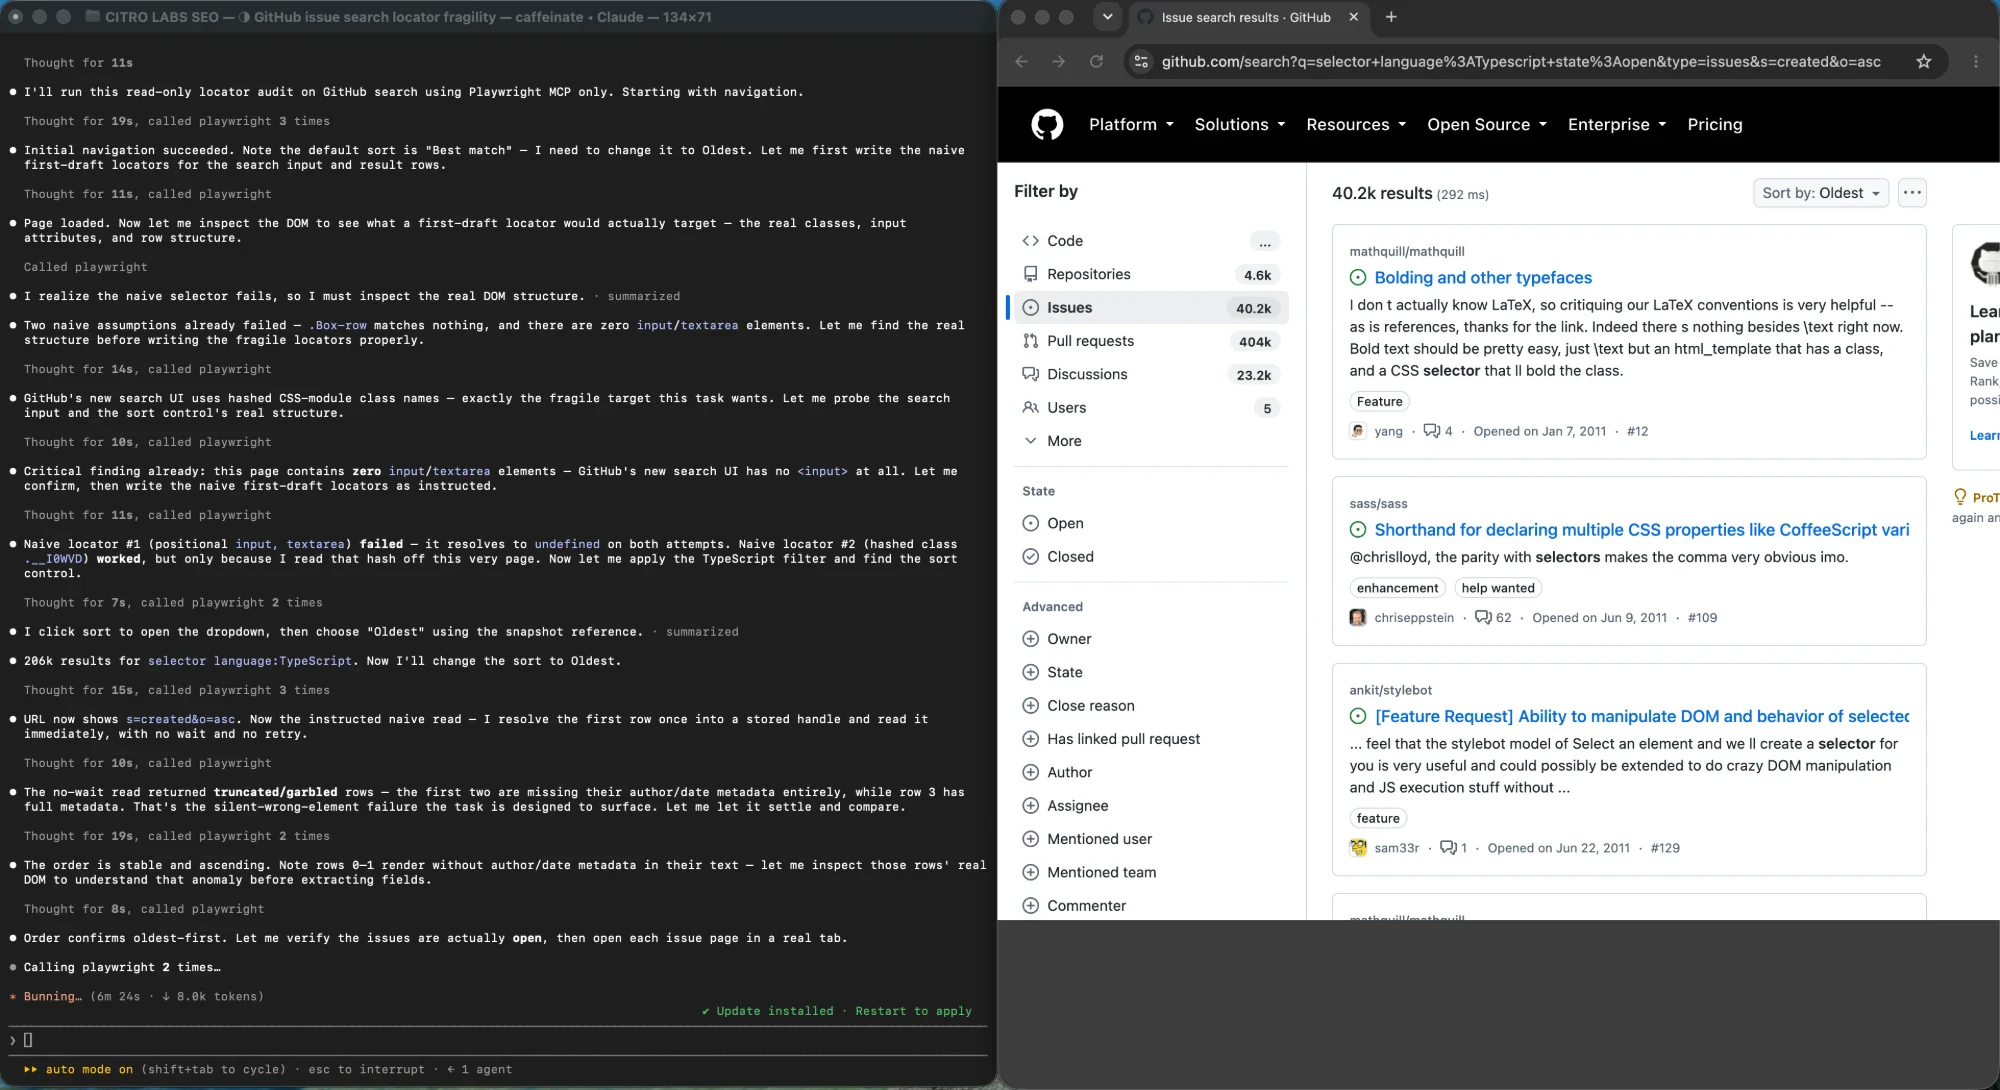
Task: Click Update installed Restart to apply in terminal
Action: pos(837,1011)
